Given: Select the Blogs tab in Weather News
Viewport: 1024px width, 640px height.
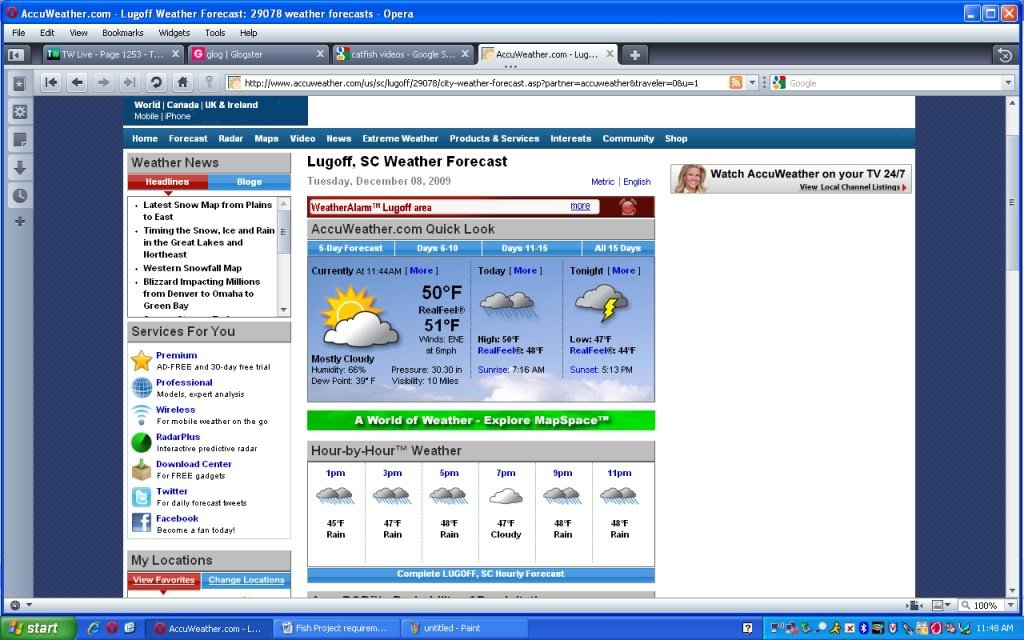Looking at the screenshot, I should pyautogui.click(x=249, y=182).
